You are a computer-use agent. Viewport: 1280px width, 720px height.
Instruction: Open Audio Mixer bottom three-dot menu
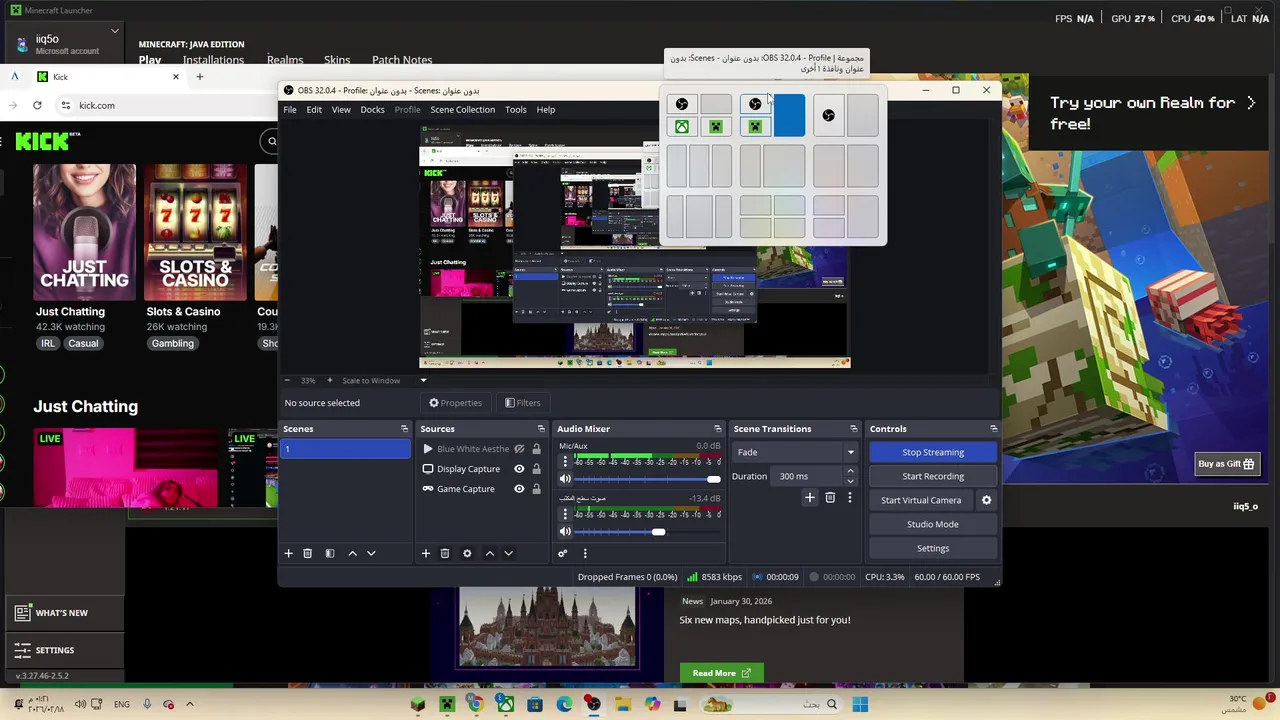(x=585, y=553)
